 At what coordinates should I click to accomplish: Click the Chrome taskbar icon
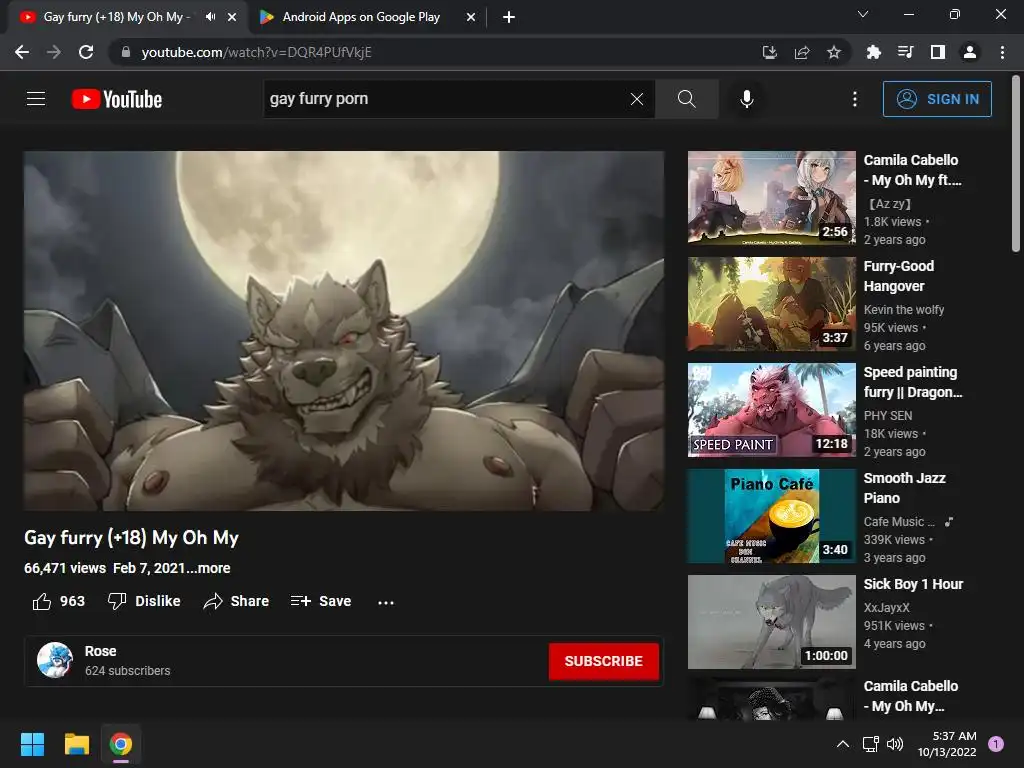pyautogui.click(x=121, y=744)
